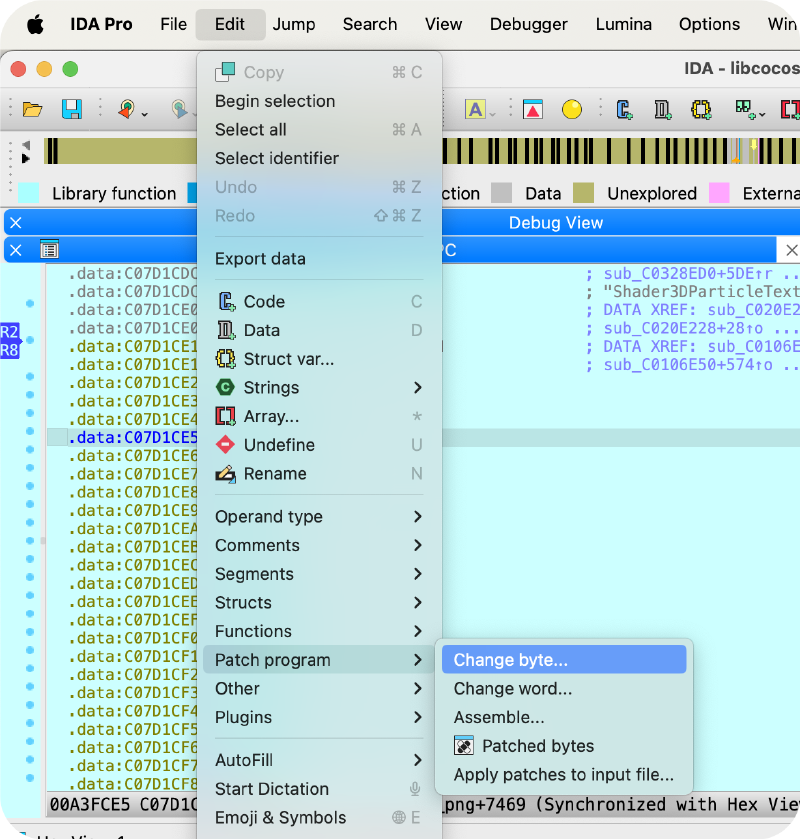Choose Apply patches to input file...
The height and width of the screenshot is (839, 800).
tap(563, 775)
